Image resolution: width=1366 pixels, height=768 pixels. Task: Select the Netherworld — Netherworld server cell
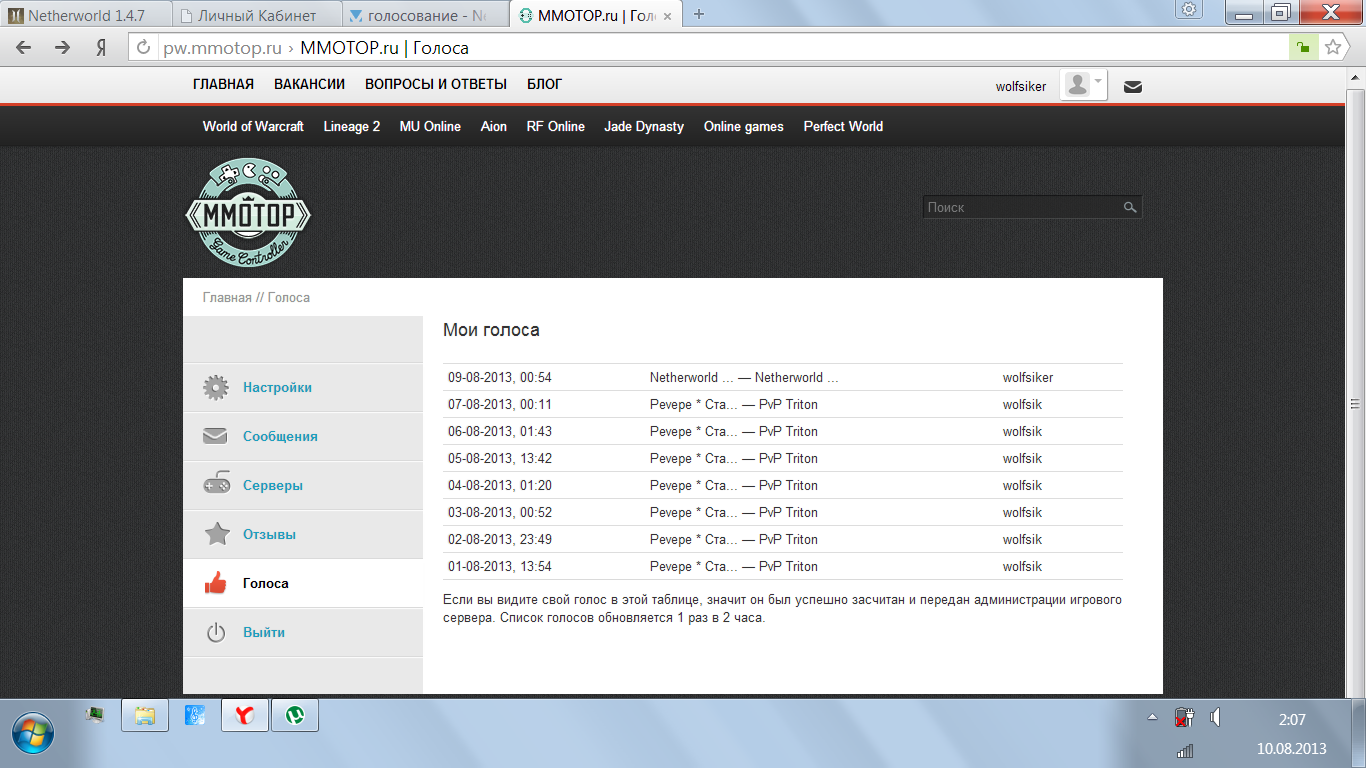[x=744, y=378]
